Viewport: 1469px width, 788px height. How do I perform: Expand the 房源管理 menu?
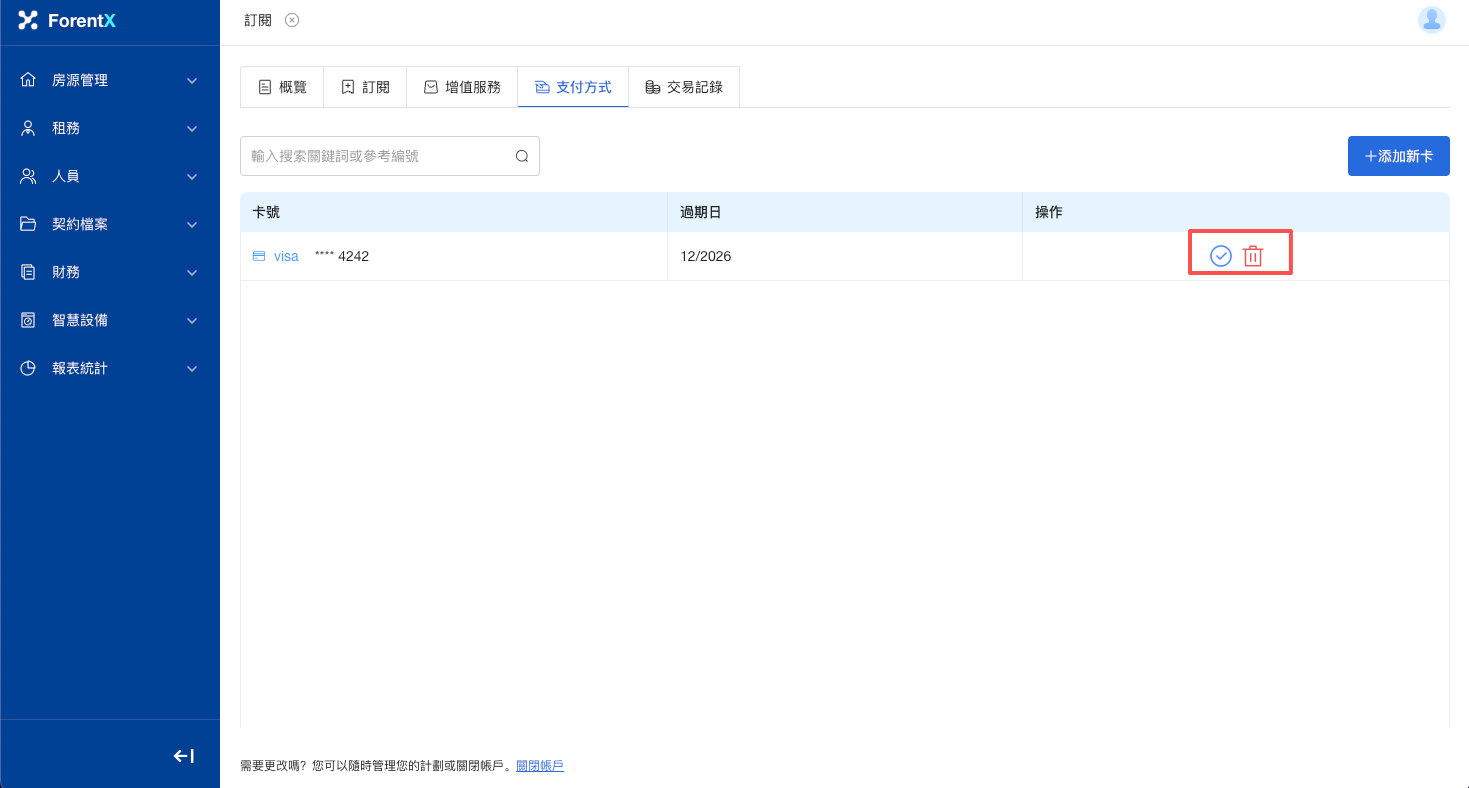110,80
